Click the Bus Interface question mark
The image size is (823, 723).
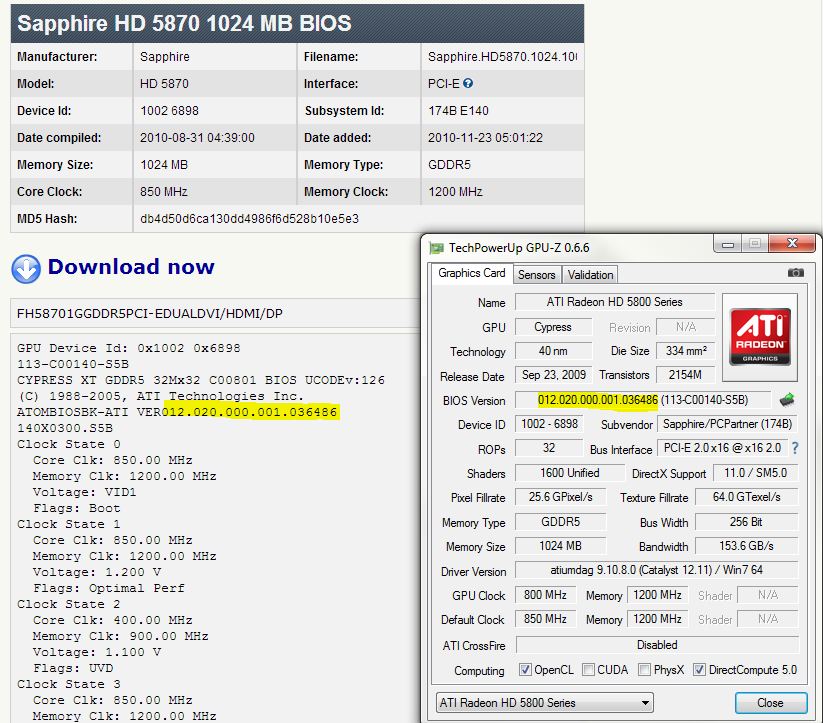(x=795, y=448)
